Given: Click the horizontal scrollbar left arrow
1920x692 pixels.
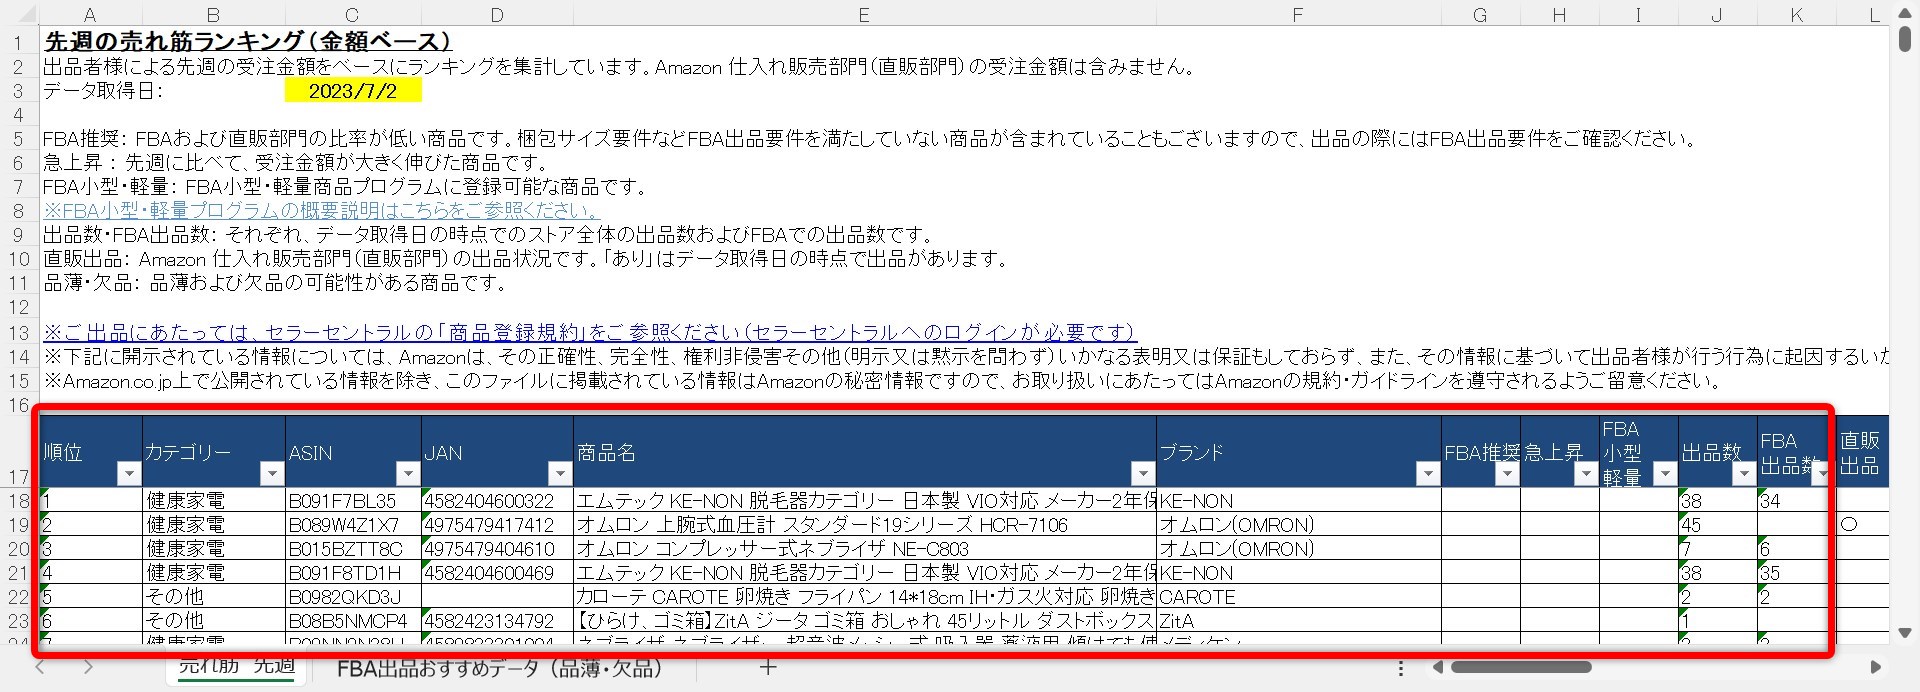Looking at the screenshot, I should click(1438, 668).
